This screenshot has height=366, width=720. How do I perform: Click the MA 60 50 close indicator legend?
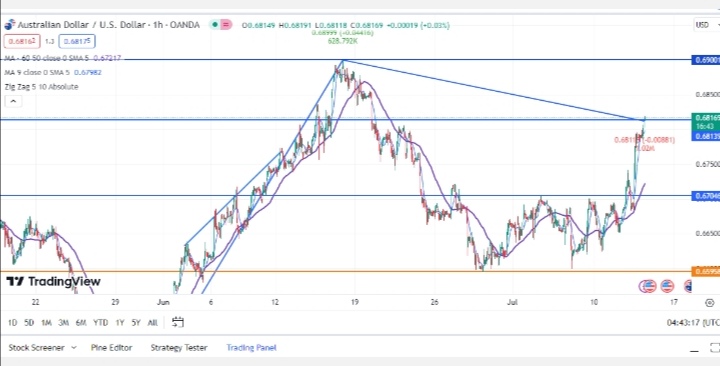point(63,58)
